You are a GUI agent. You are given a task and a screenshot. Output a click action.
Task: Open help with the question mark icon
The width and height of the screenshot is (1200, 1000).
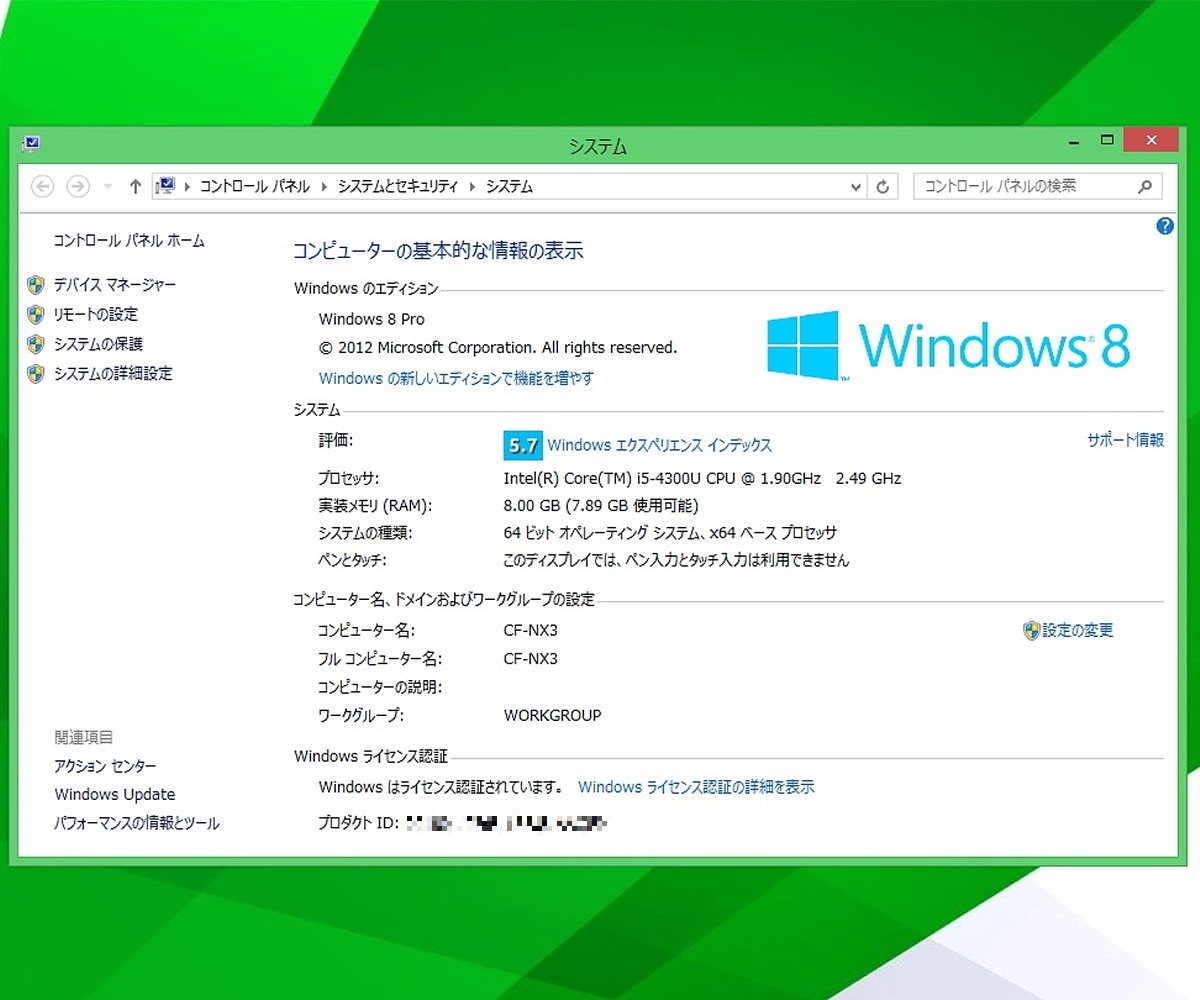(x=1164, y=226)
